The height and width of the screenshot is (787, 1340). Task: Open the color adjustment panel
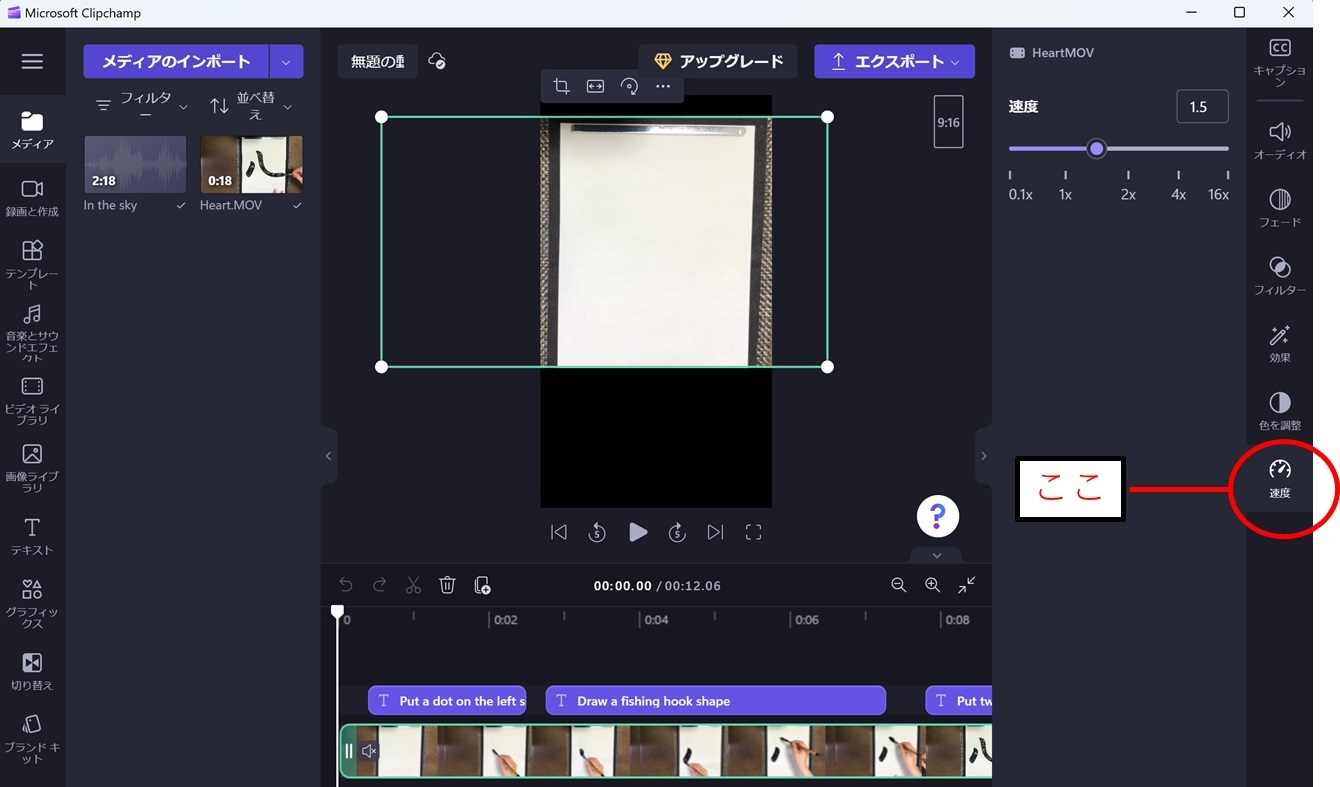click(1279, 410)
